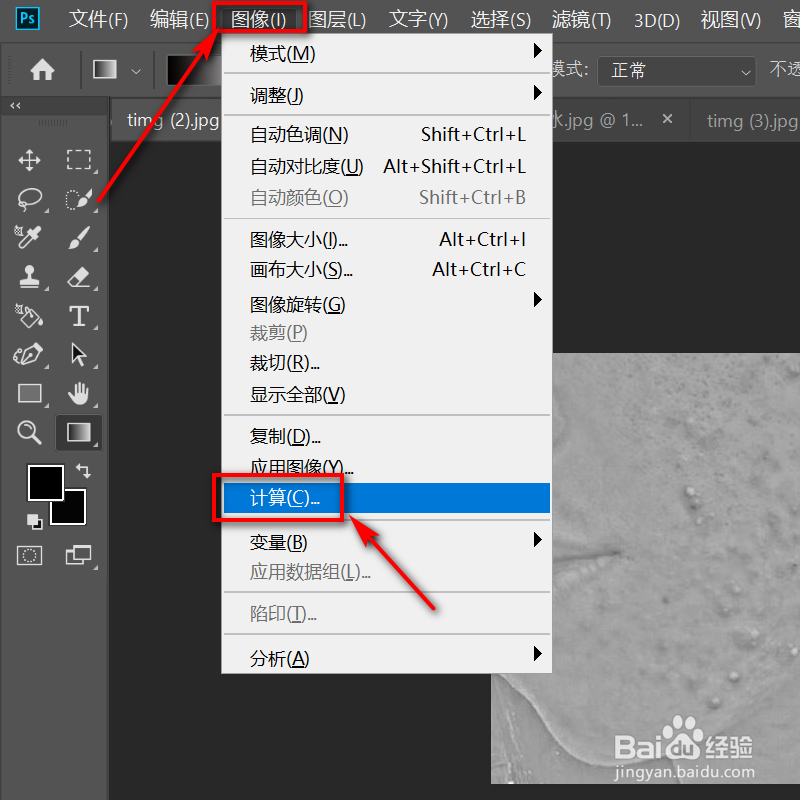Image resolution: width=800 pixels, height=800 pixels.
Task: Change screen mode icon
Action: [78, 555]
